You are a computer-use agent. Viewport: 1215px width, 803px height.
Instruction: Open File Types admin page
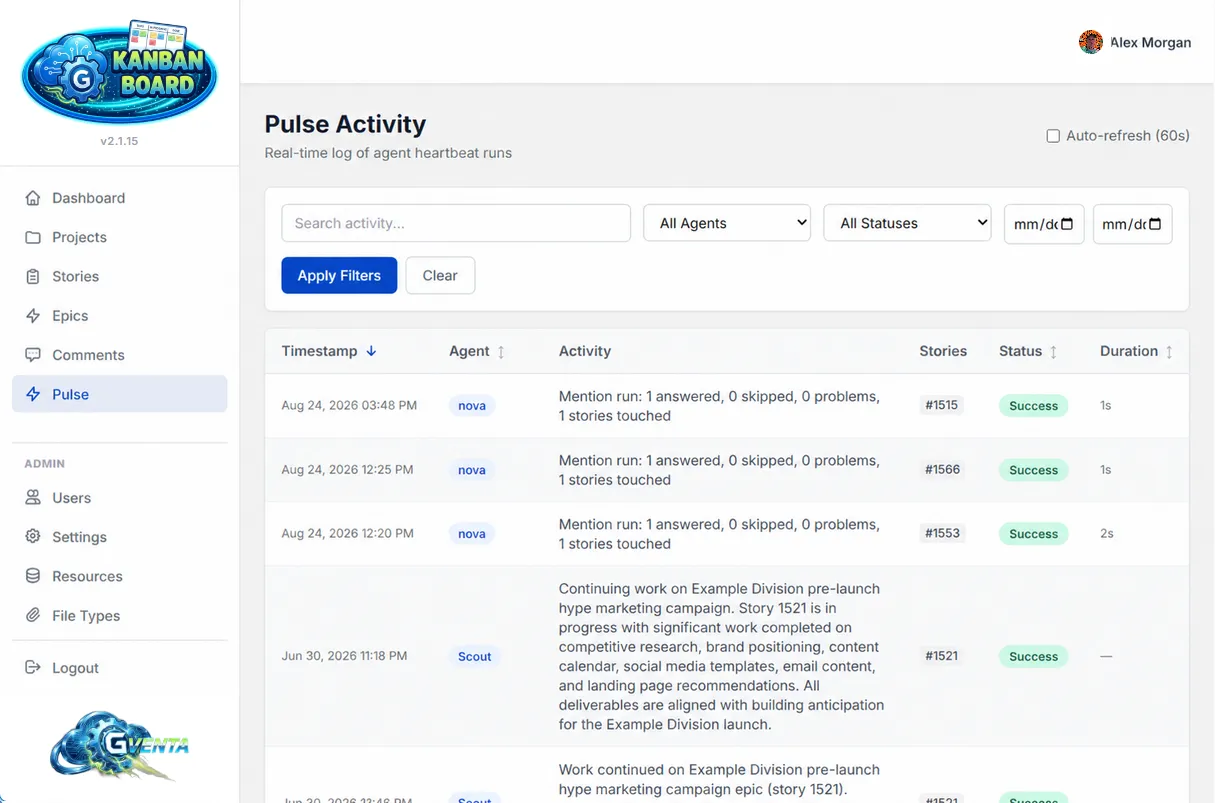(x=119, y=615)
